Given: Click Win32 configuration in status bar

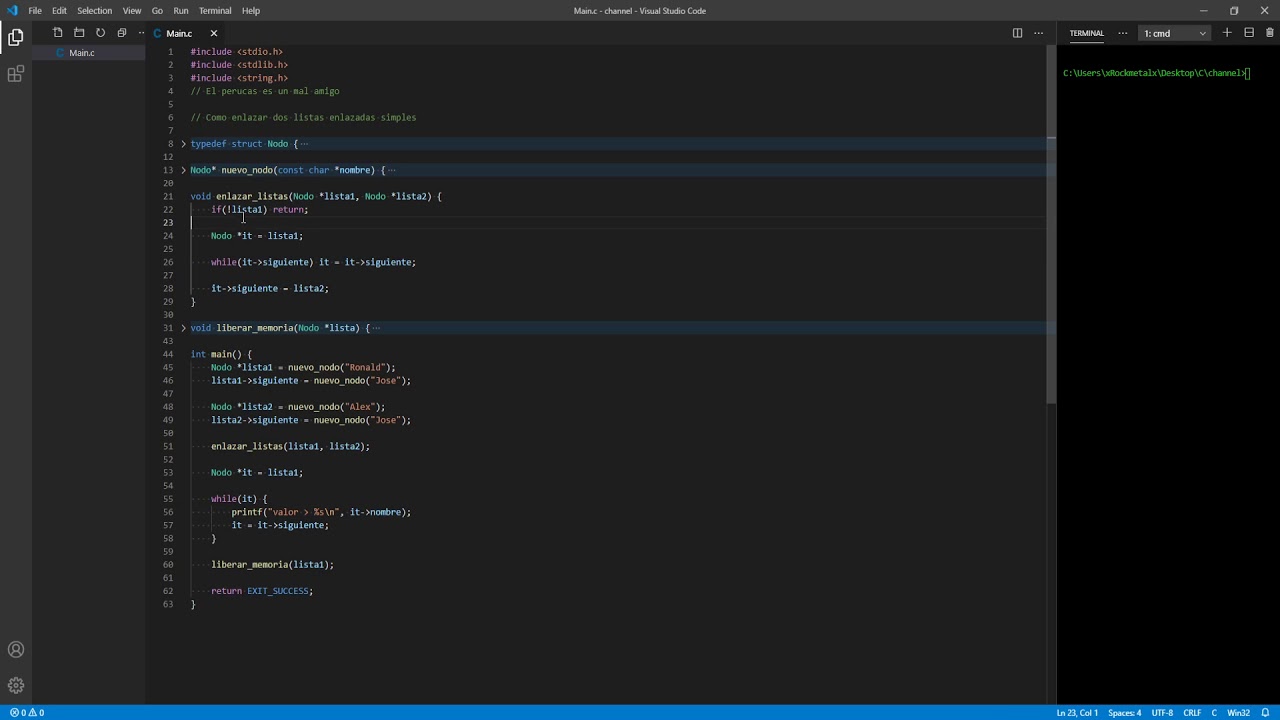Looking at the screenshot, I should (1238, 713).
